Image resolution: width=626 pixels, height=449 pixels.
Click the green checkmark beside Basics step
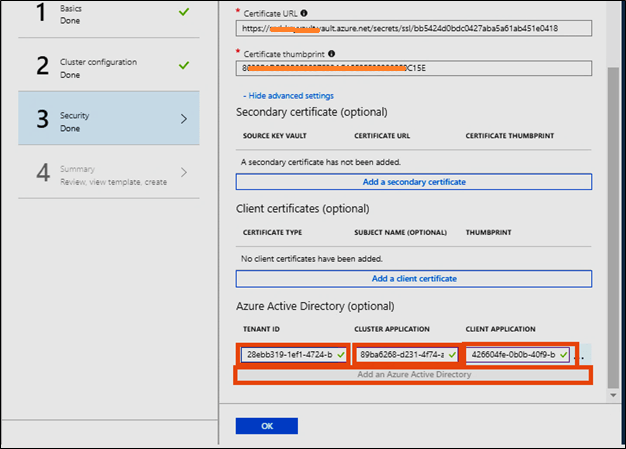click(x=183, y=13)
